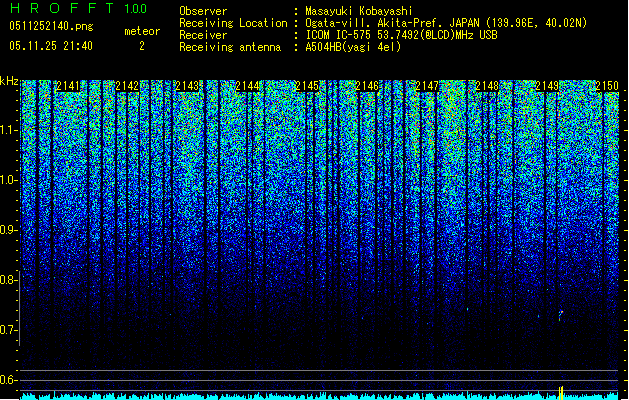Click antenna value A504HB(yagi 4el)
The width and height of the screenshot is (629, 400).
point(353,47)
